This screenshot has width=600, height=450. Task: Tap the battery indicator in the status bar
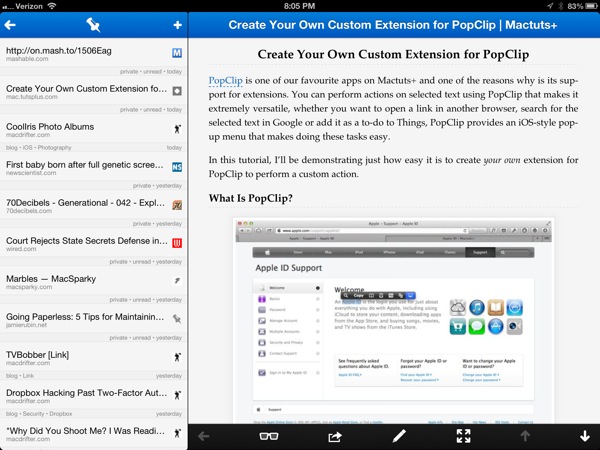coord(591,6)
